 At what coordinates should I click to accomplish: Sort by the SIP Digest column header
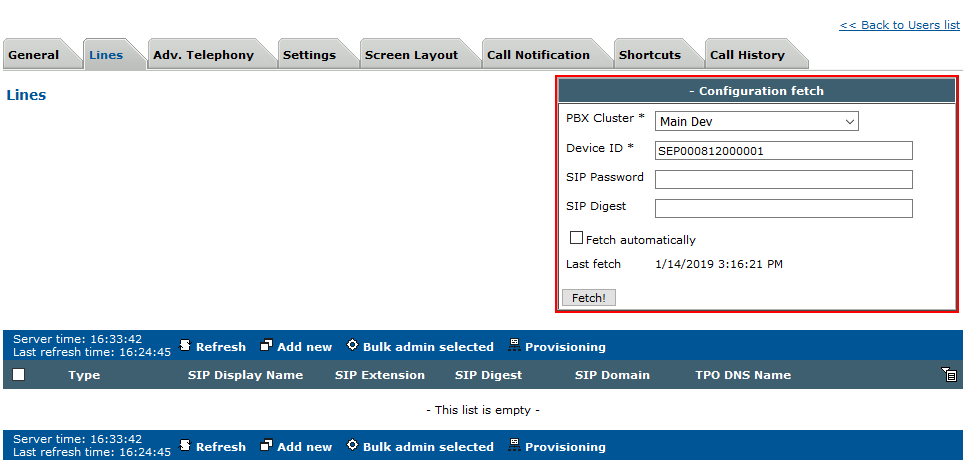[489, 375]
